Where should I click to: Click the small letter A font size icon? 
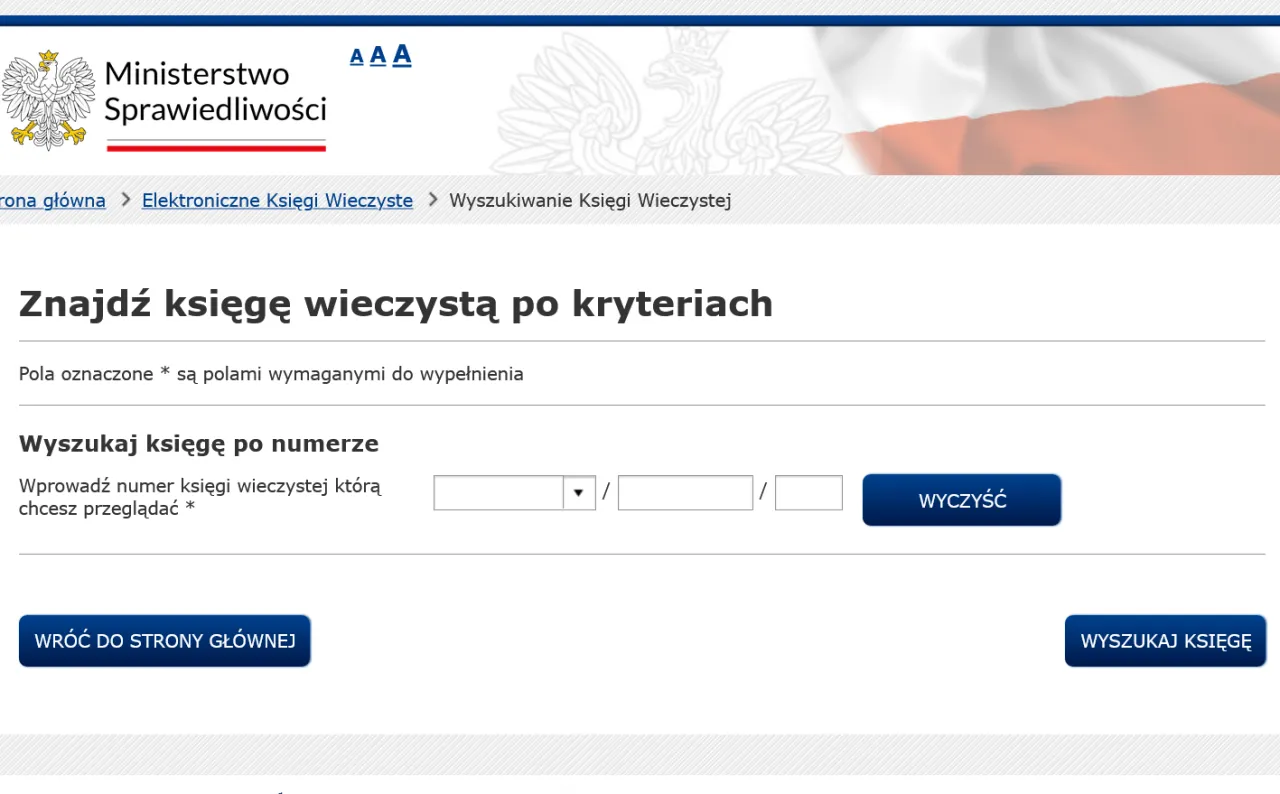[x=356, y=57]
